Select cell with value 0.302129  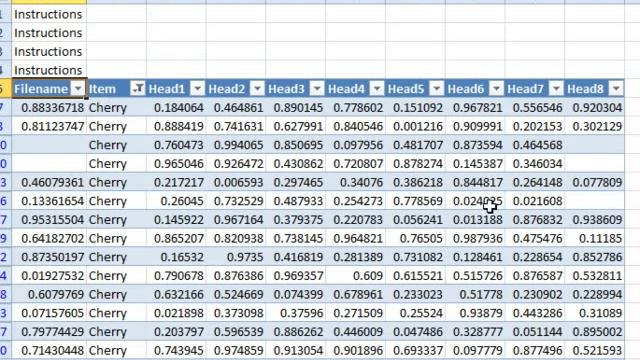click(595, 126)
